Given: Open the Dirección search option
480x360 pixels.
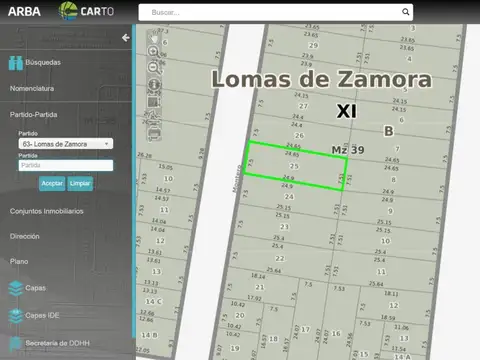Looking at the screenshot, I should click(25, 236).
